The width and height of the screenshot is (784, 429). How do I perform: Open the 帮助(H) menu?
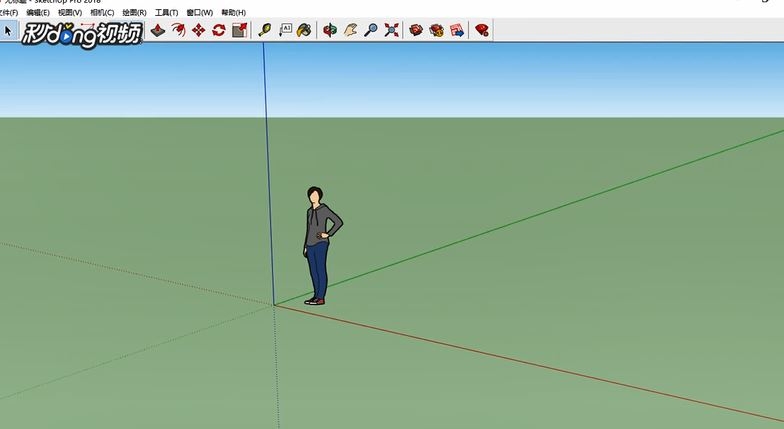click(234, 12)
